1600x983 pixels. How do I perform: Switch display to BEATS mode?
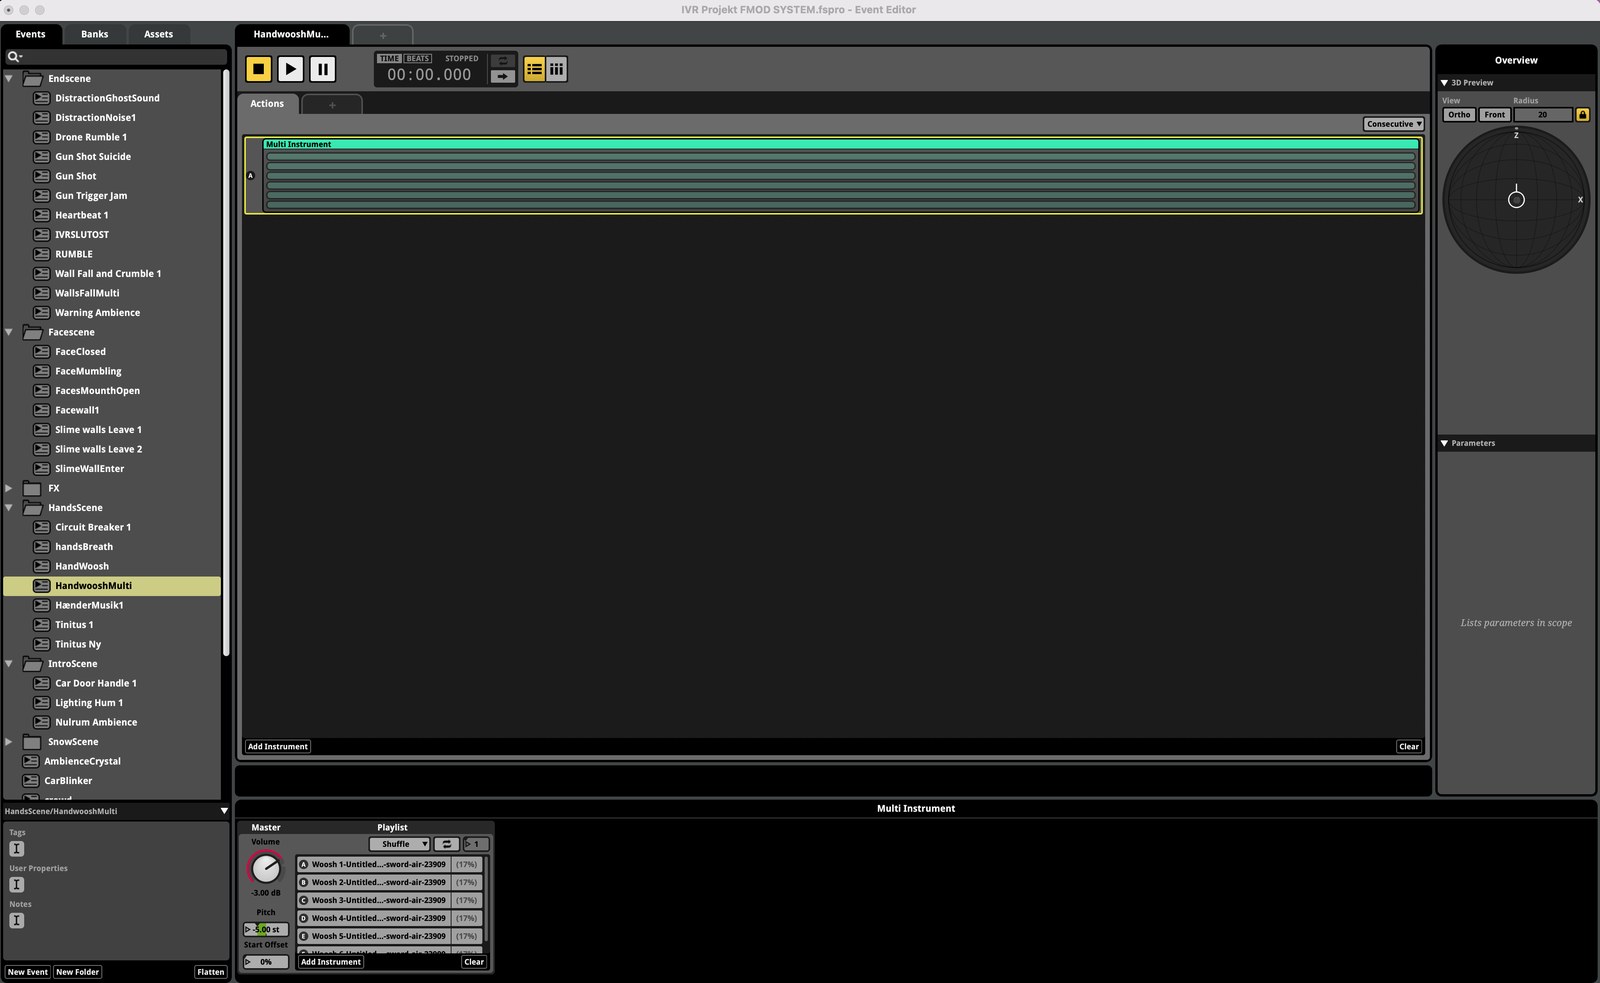tap(418, 59)
